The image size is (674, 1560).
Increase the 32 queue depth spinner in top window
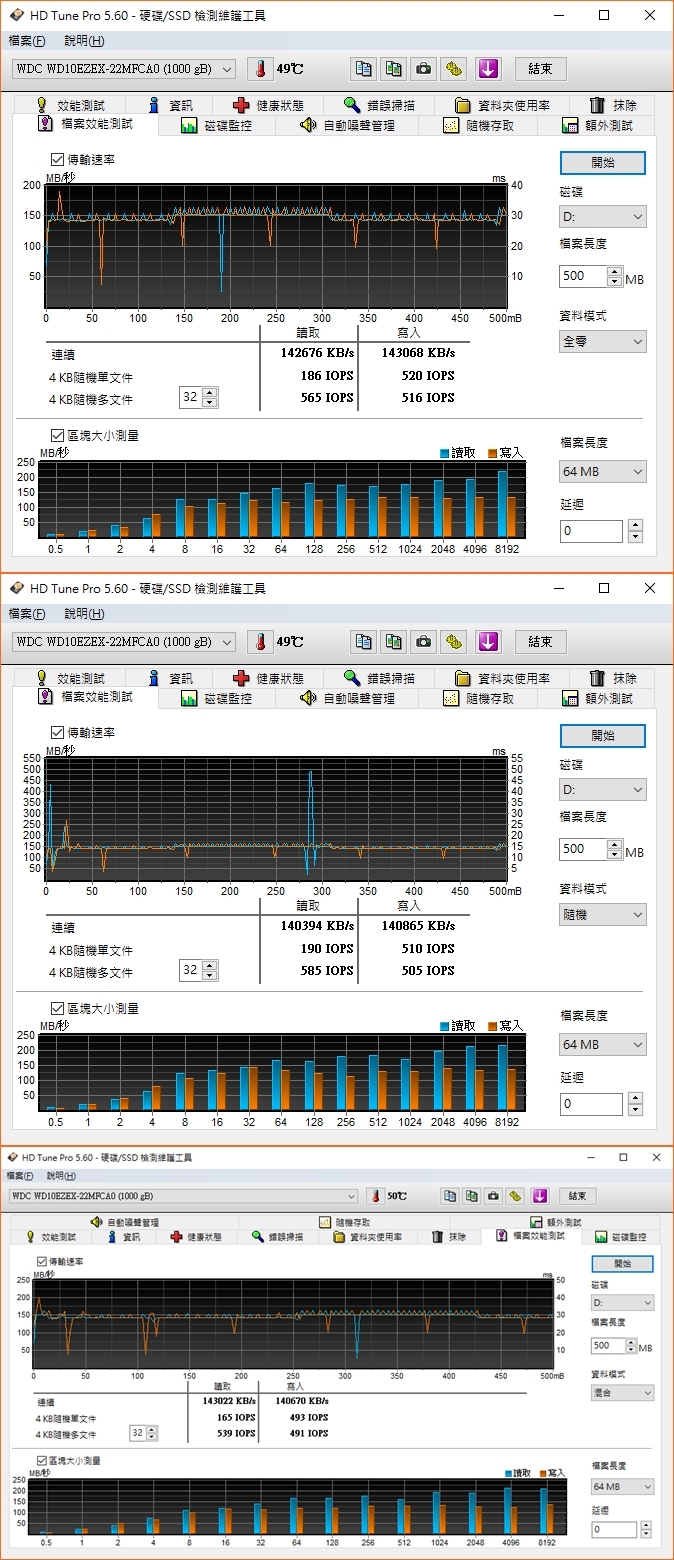[209, 393]
